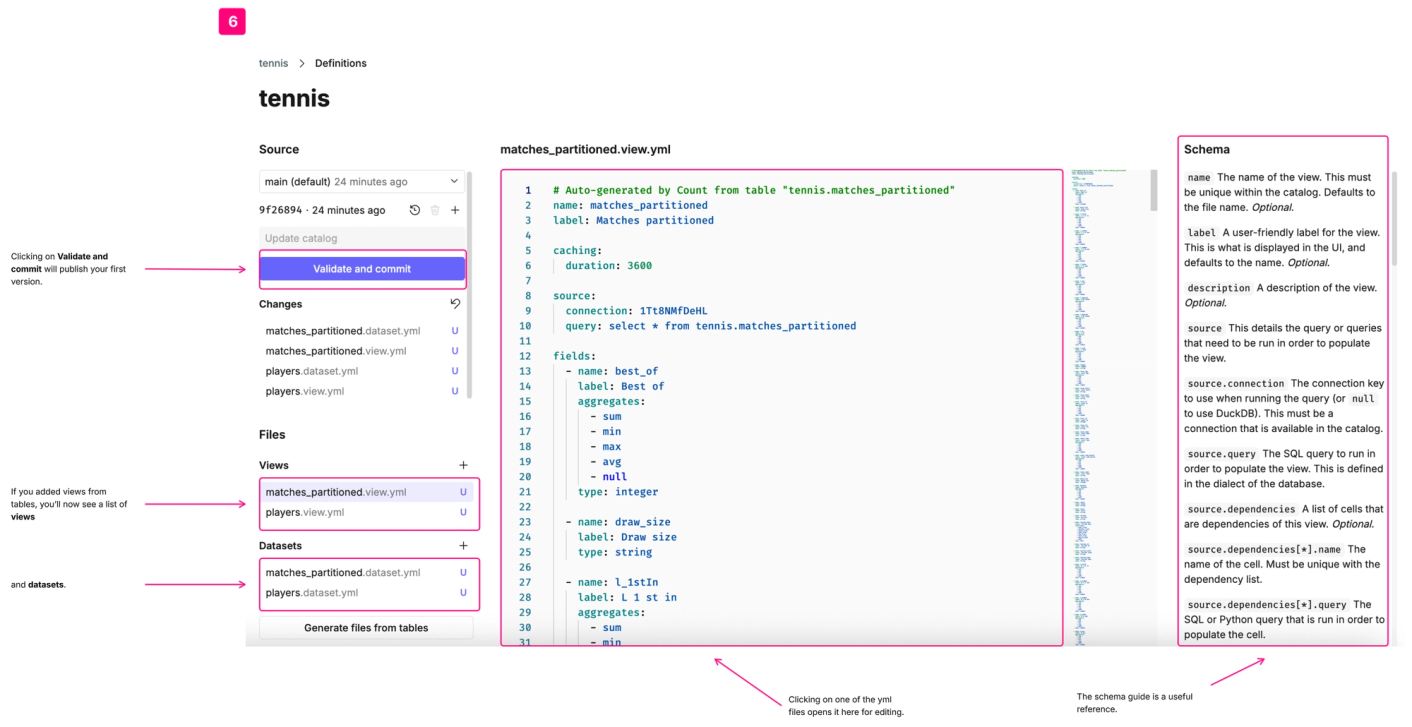The width and height of the screenshot is (1412, 727).
Task: Click the matches_partitioned.view.yml editor title
Action: point(585,150)
